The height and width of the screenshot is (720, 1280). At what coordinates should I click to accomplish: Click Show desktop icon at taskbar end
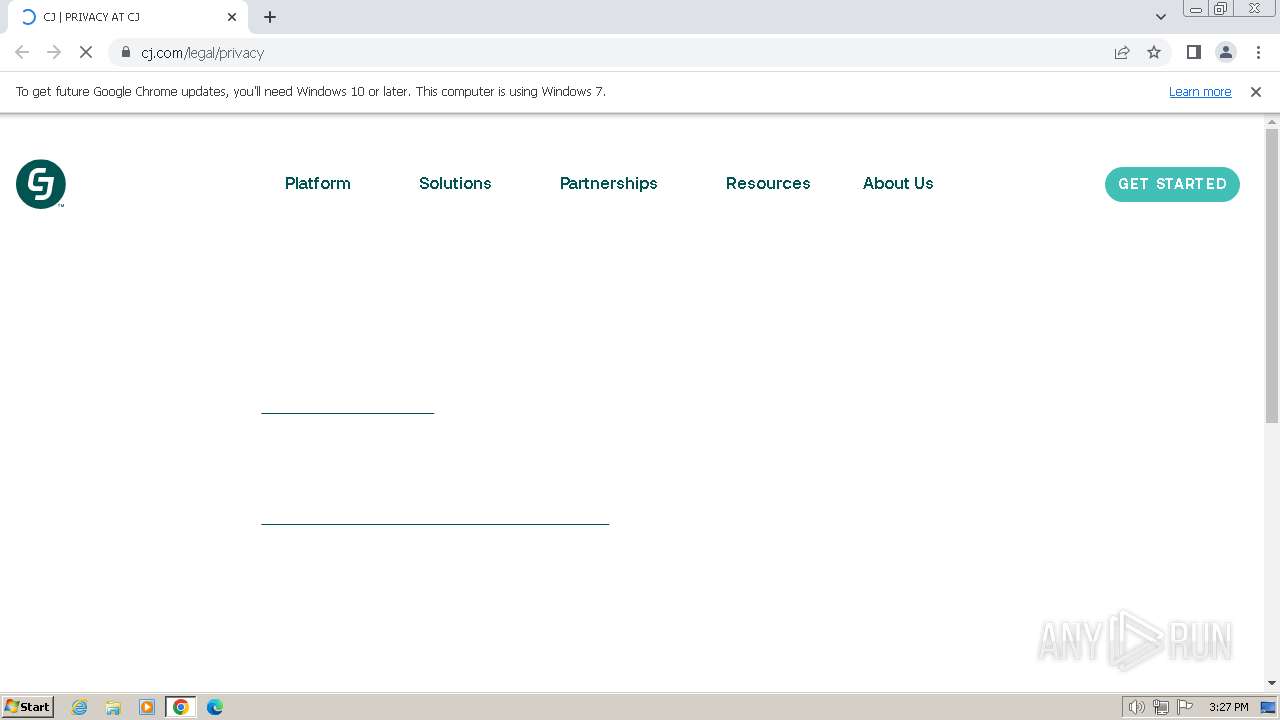click(x=1268, y=707)
